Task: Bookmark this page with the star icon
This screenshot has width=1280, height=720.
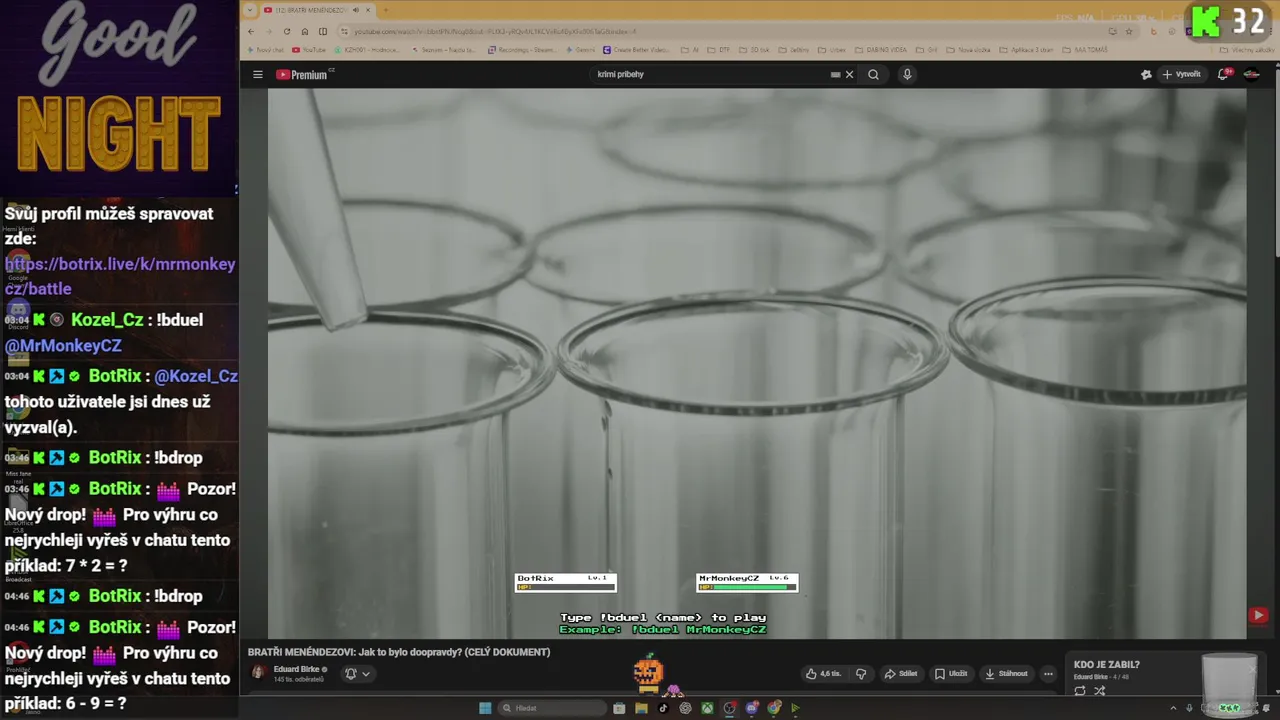Action: point(1129,31)
